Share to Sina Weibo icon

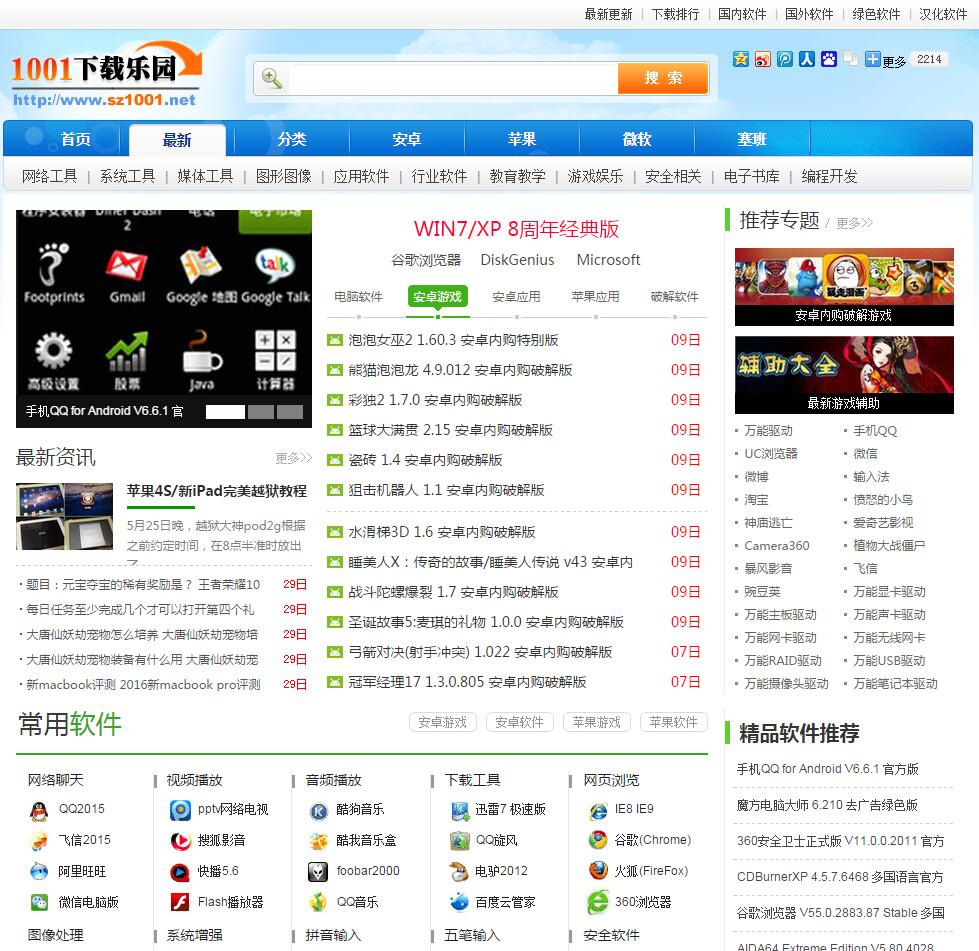762,59
